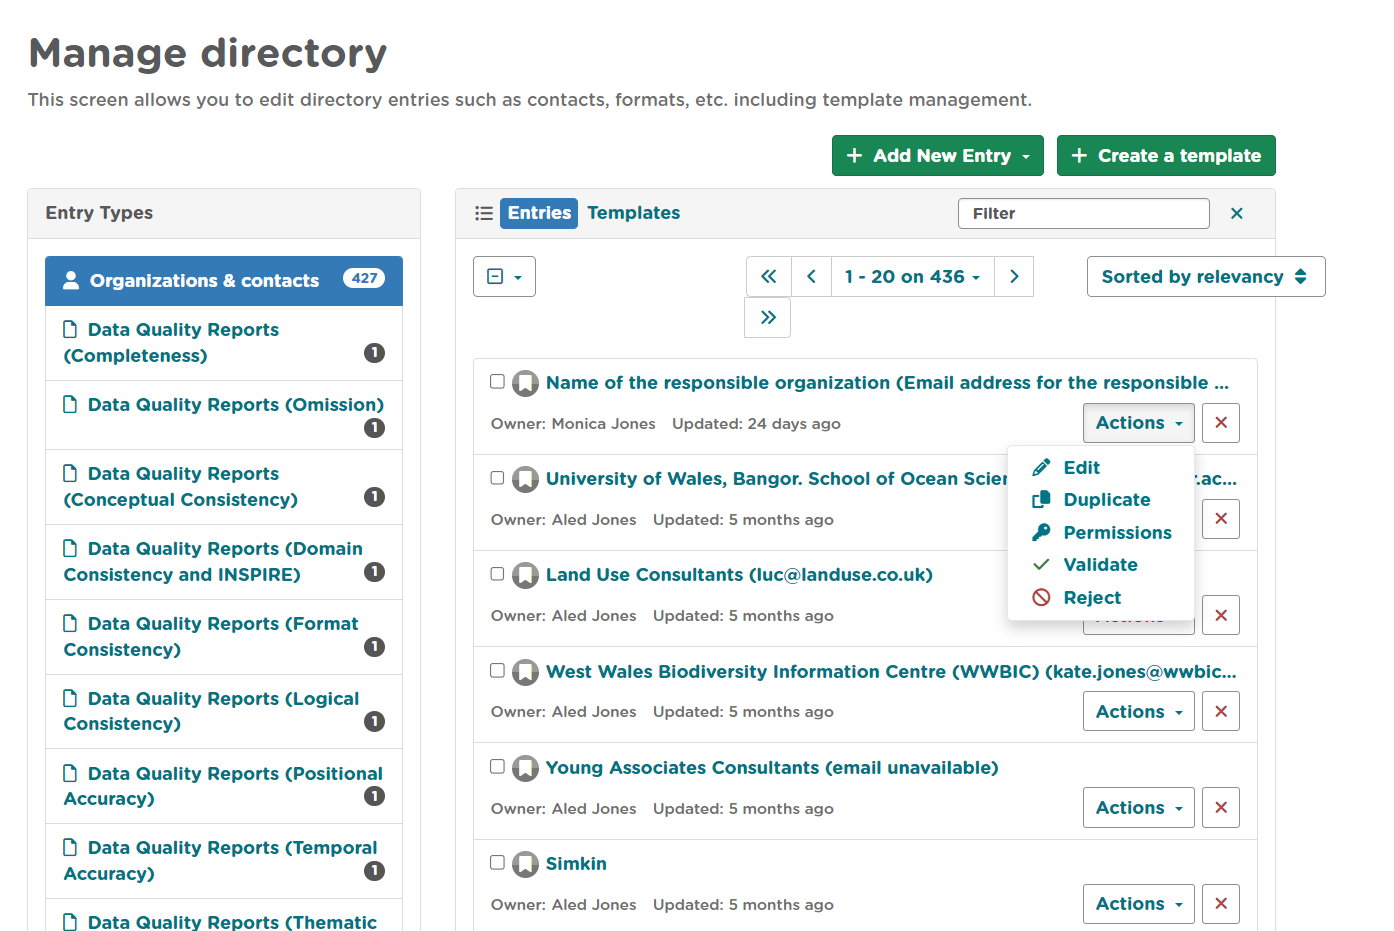Jump to the last page of entries
The height and width of the screenshot is (931, 1394).
768,318
